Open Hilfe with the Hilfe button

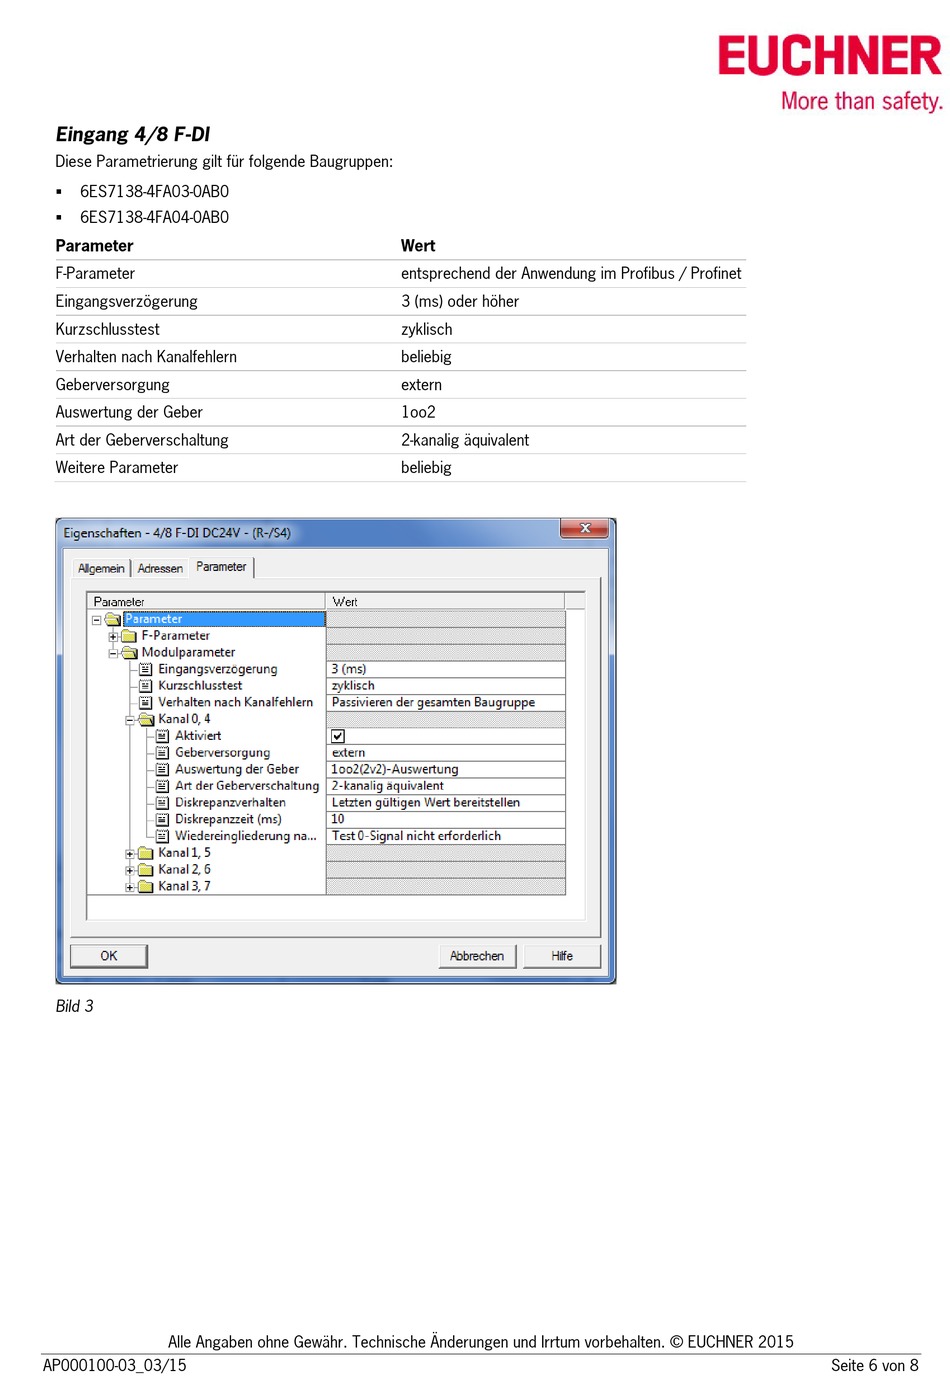(x=562, y=956)
